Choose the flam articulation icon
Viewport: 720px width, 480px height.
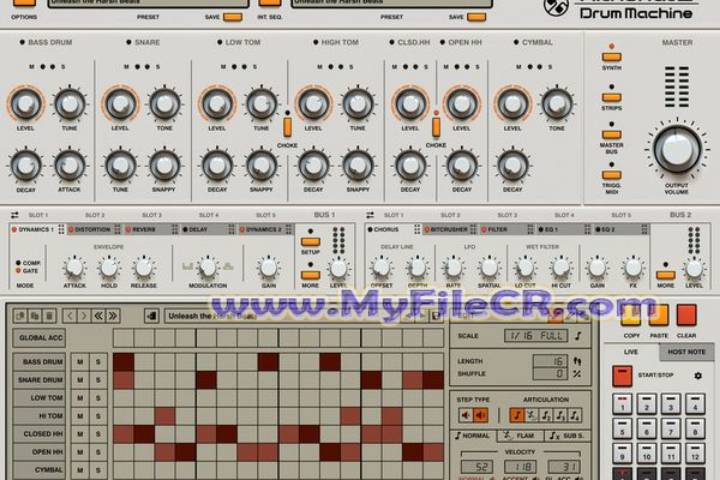coord(531,416)
